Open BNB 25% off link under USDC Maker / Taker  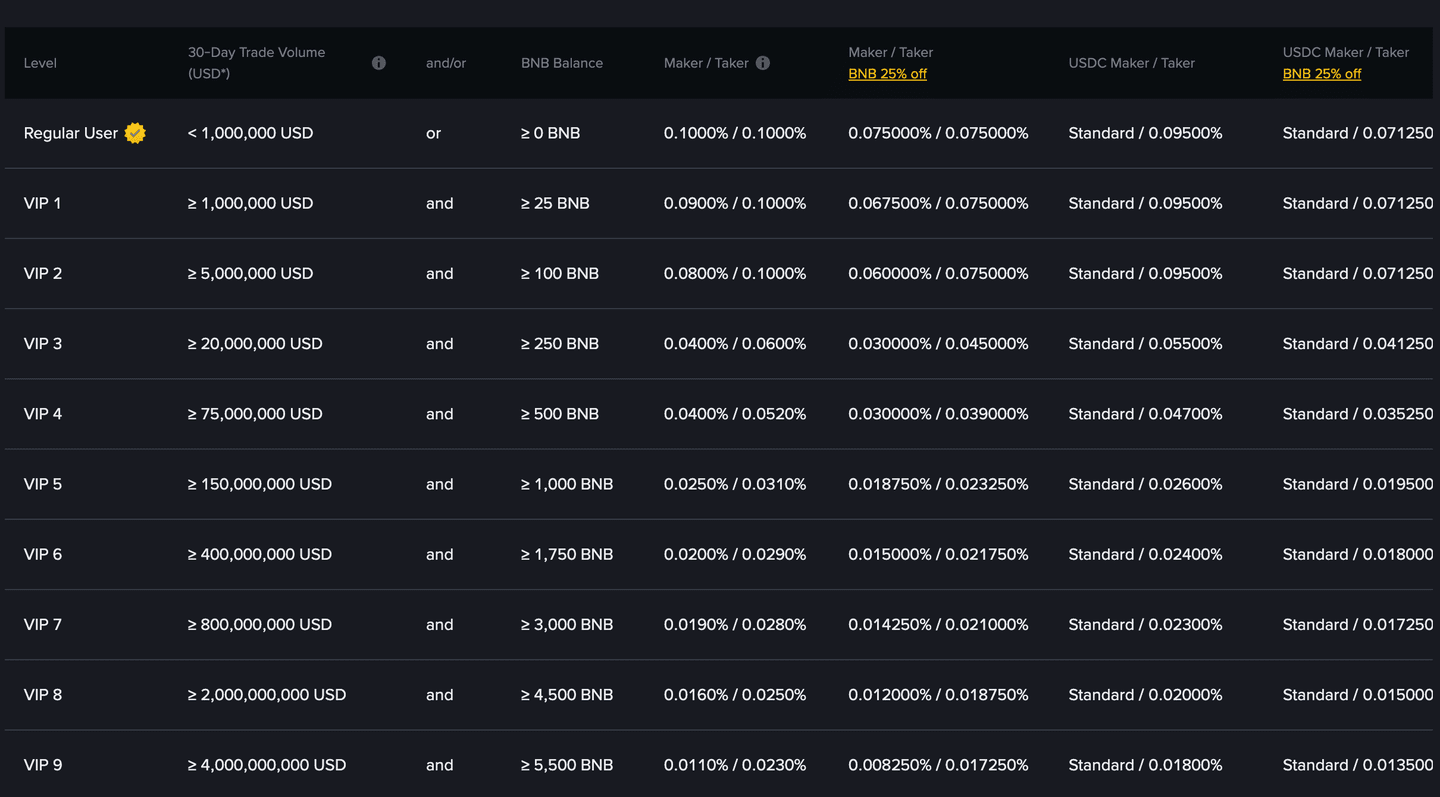tap(1321, 74)
